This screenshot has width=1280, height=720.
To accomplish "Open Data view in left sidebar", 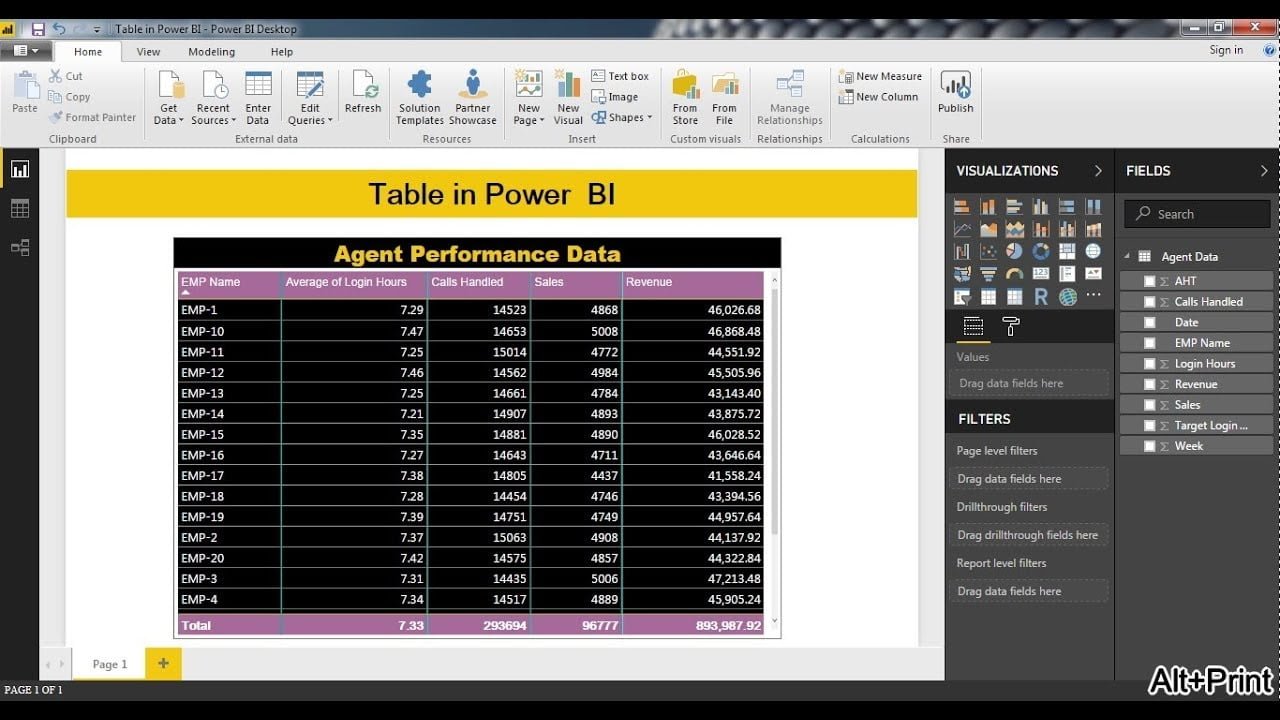I will 20,208.
